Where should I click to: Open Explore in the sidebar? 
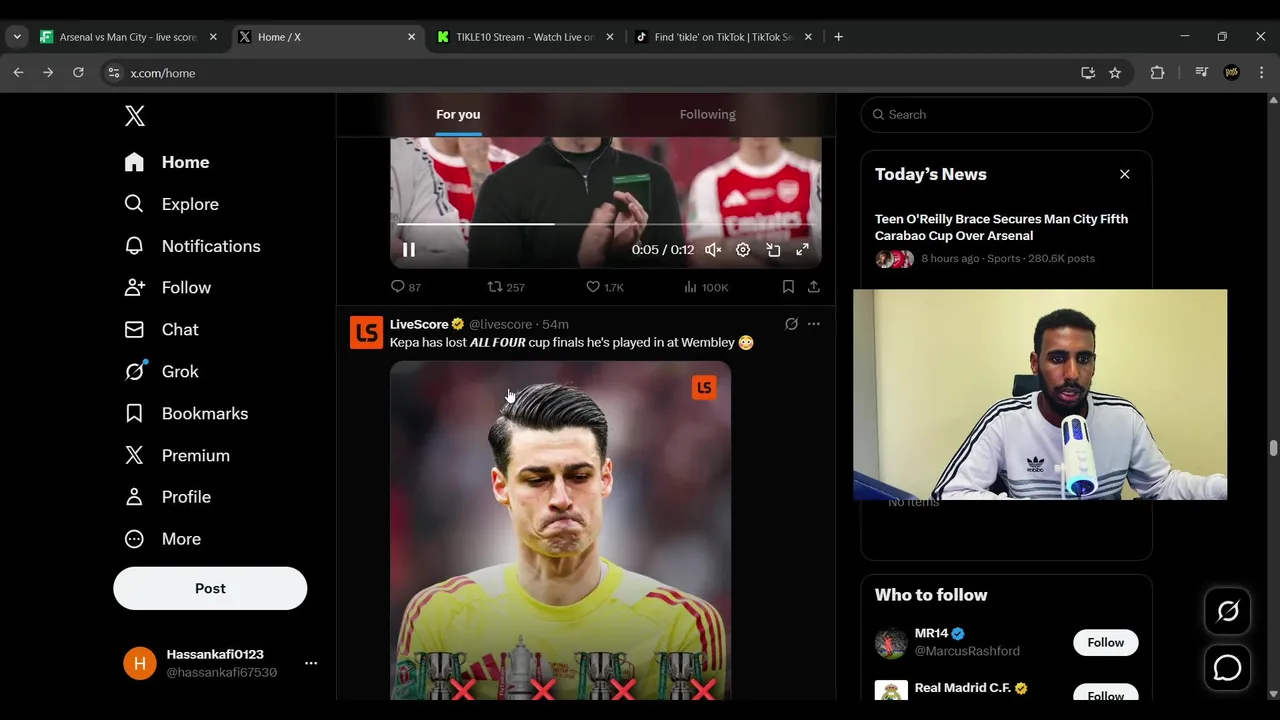(171, 204)
